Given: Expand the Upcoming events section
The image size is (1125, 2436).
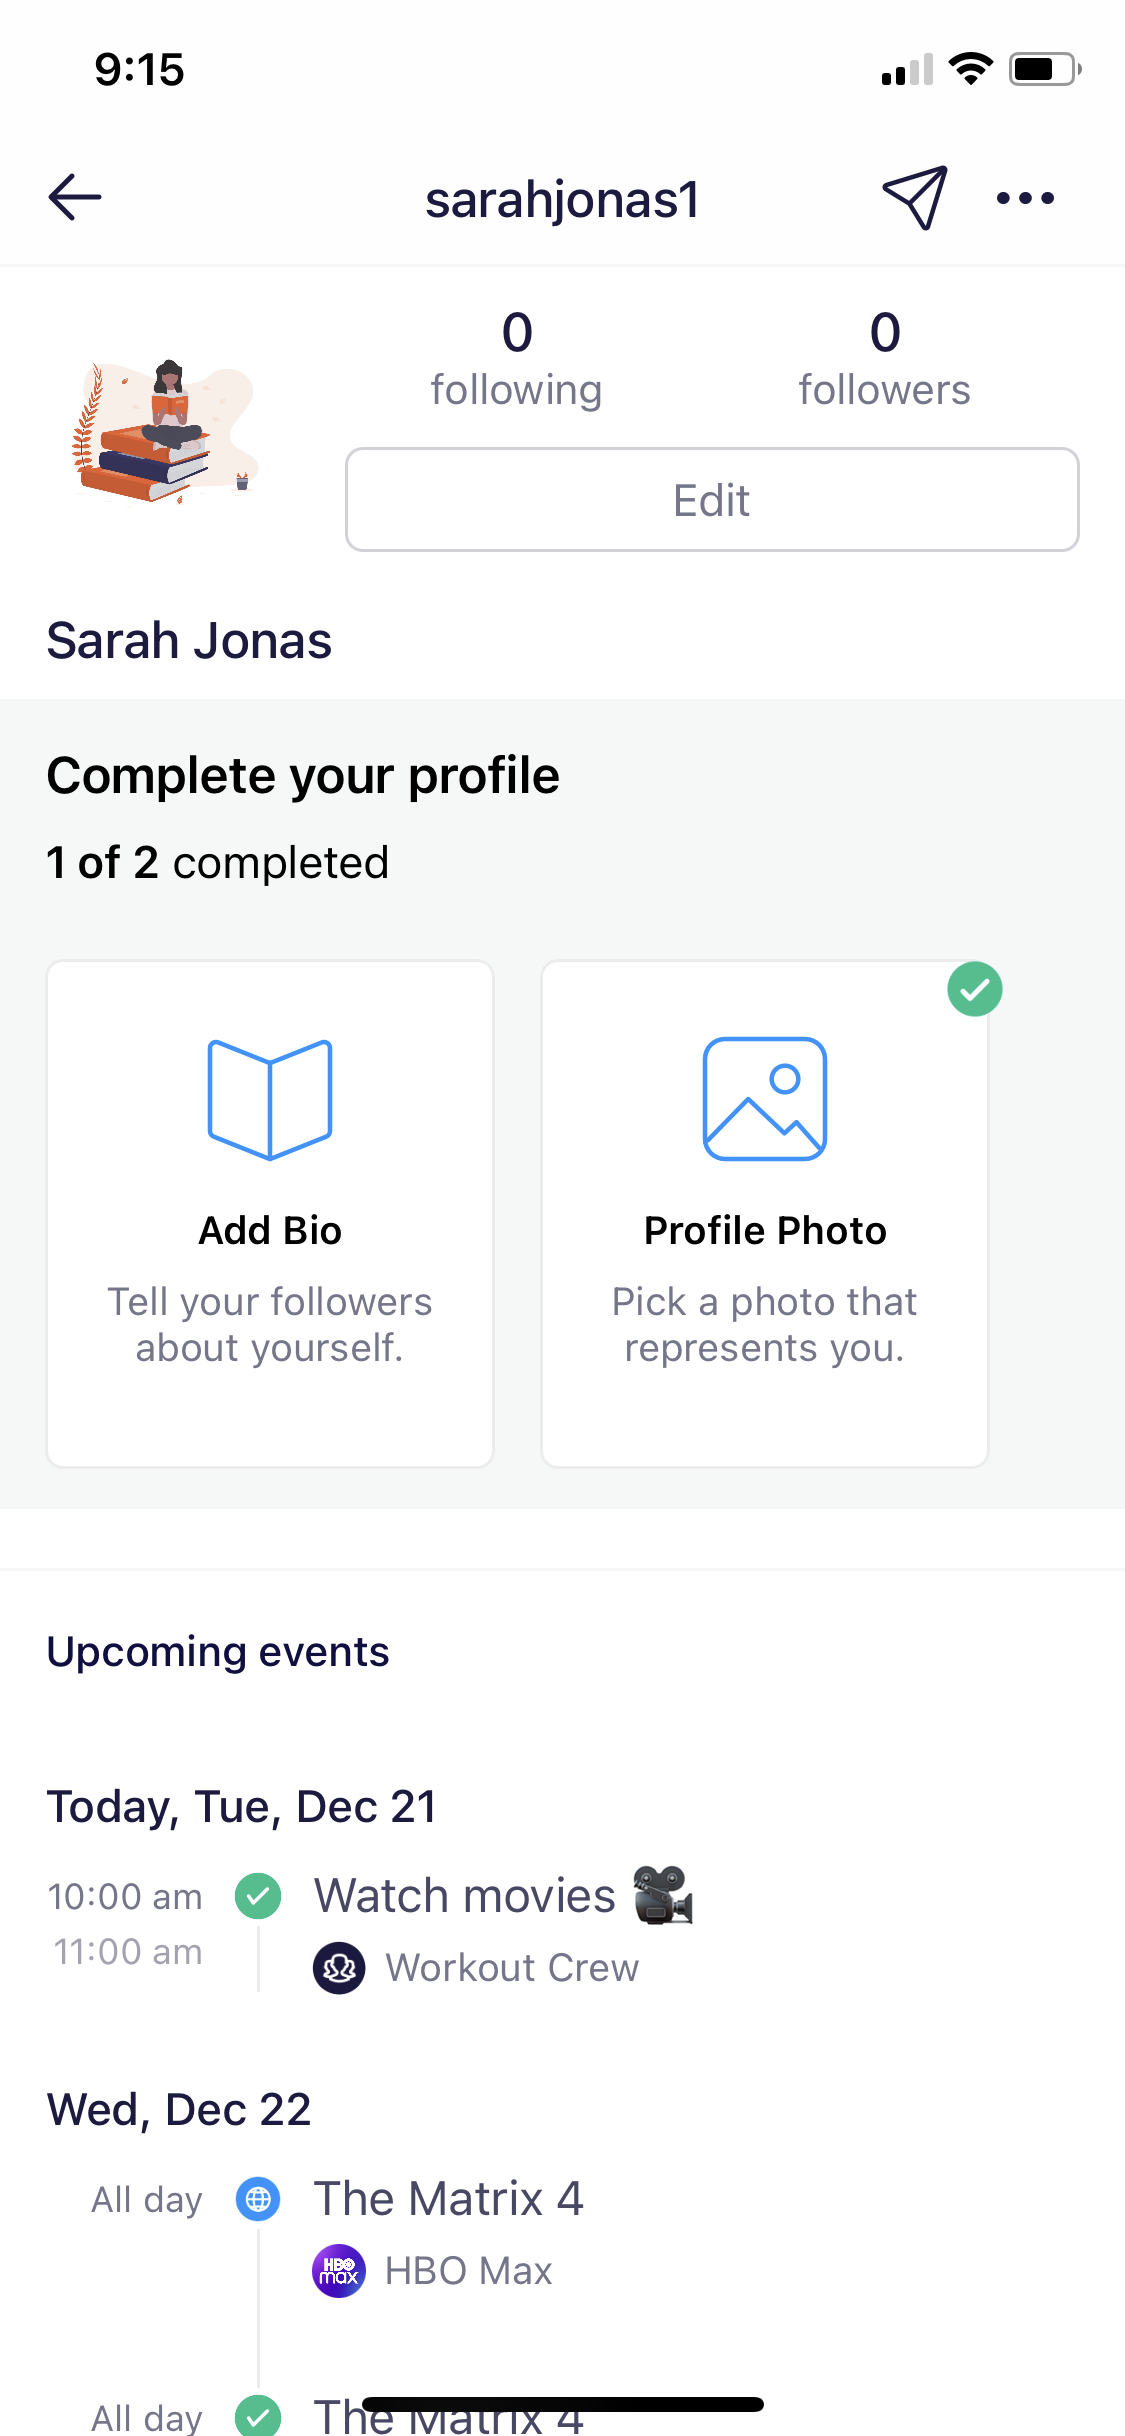Looking at the screenshot, I should 218,1651.
